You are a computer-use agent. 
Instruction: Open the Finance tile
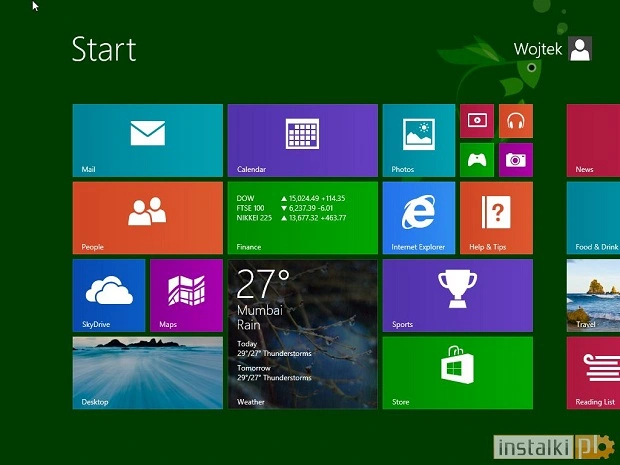pos(303,218)
